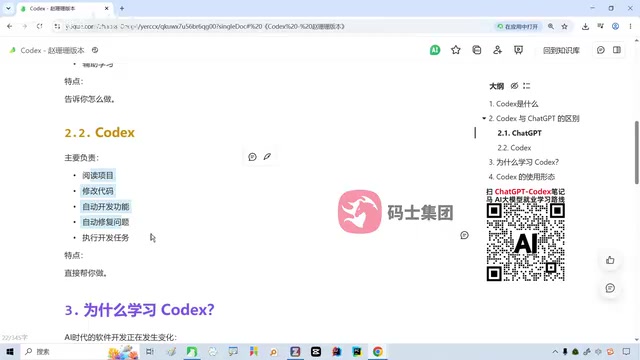Screen dimensions: 640x360
Task: Click the '自动开发功能' bullet text
Action: (106, 207)
